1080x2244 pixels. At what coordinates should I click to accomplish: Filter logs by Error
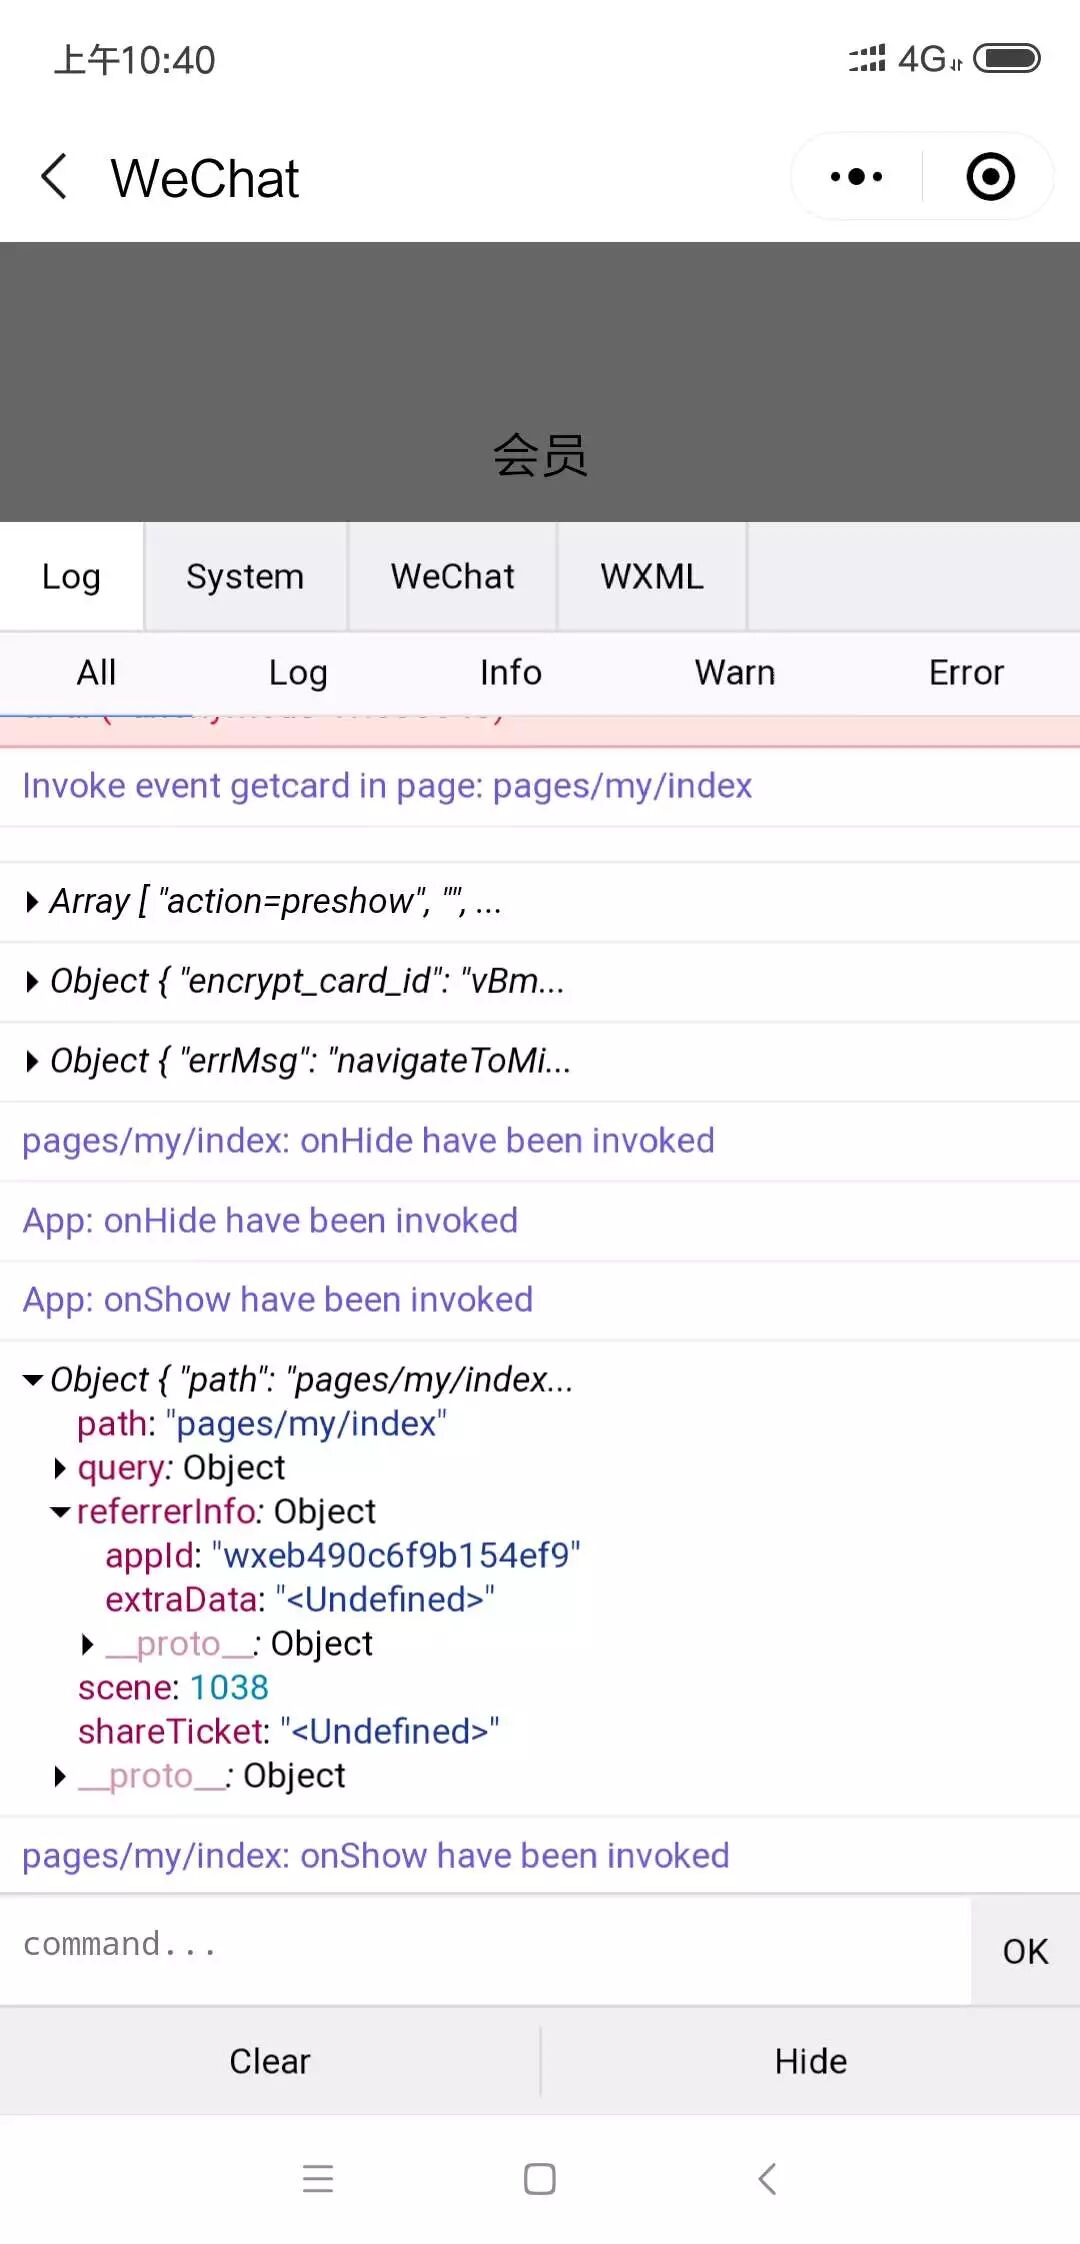pos(966,673)
